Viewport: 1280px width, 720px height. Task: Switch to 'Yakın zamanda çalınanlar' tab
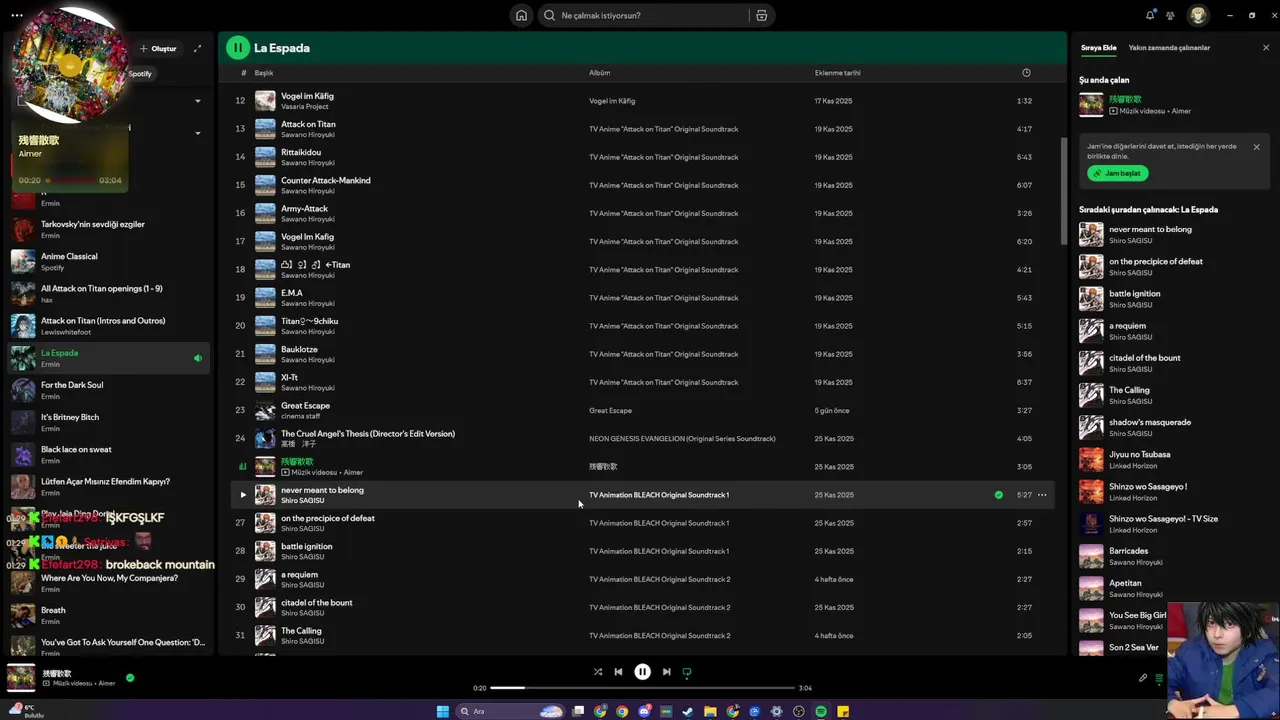coord(1169,48)
